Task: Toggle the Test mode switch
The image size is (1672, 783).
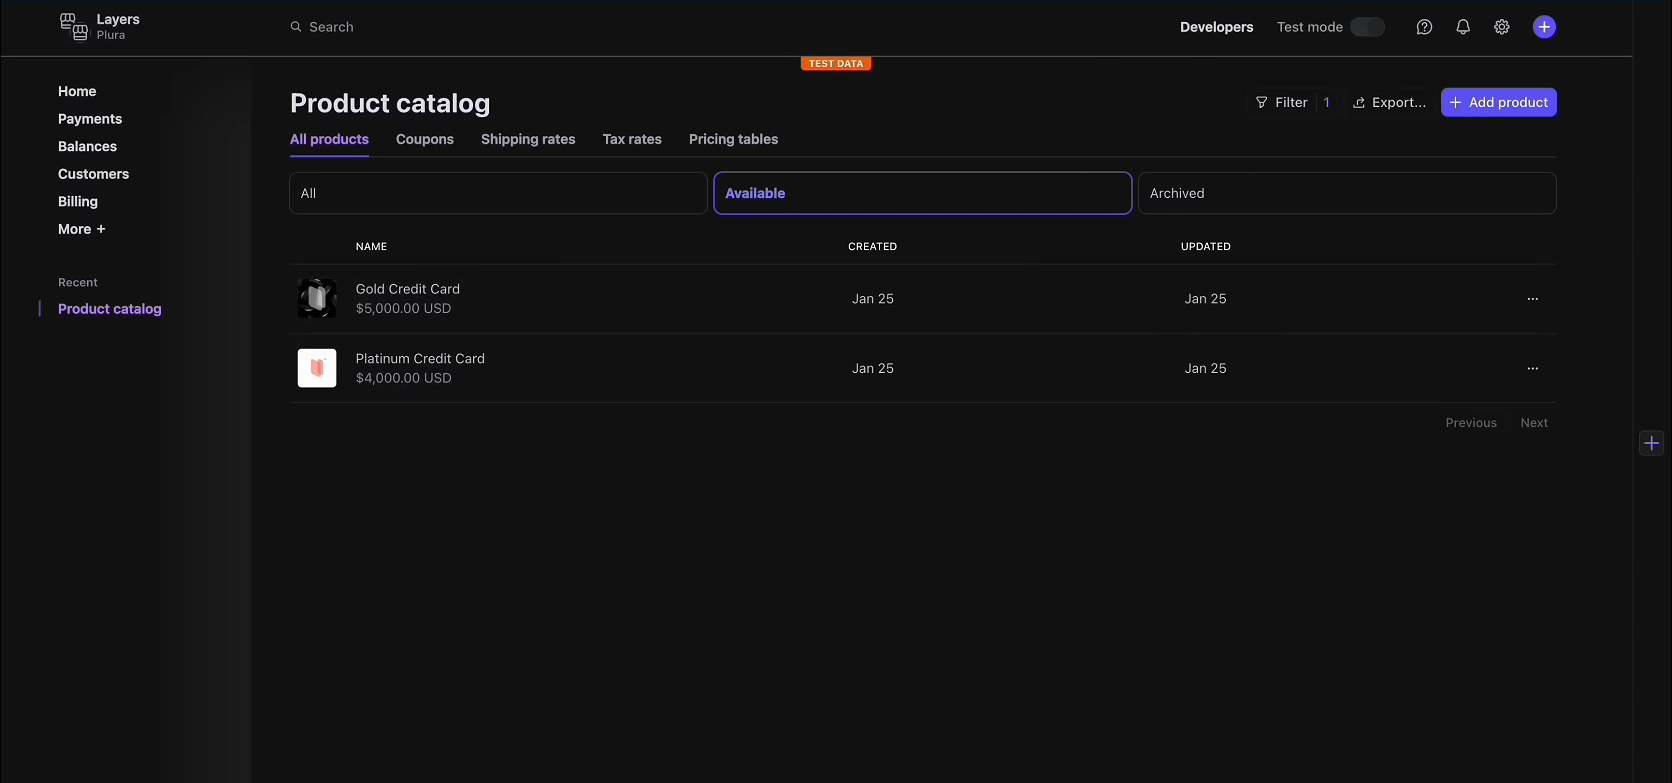Action: (x=1367, y=27)
